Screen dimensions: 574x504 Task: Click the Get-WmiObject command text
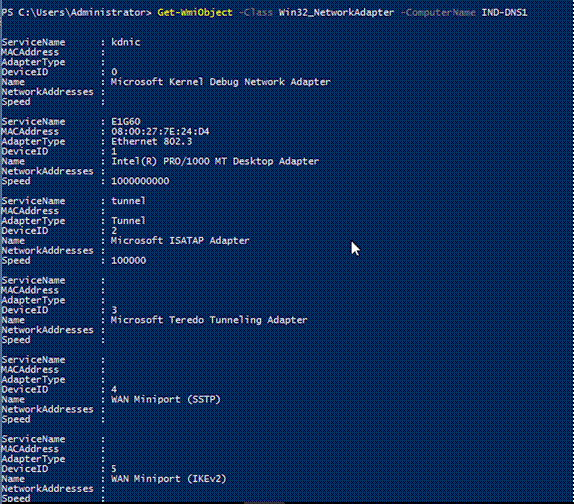tap(195, 13)
